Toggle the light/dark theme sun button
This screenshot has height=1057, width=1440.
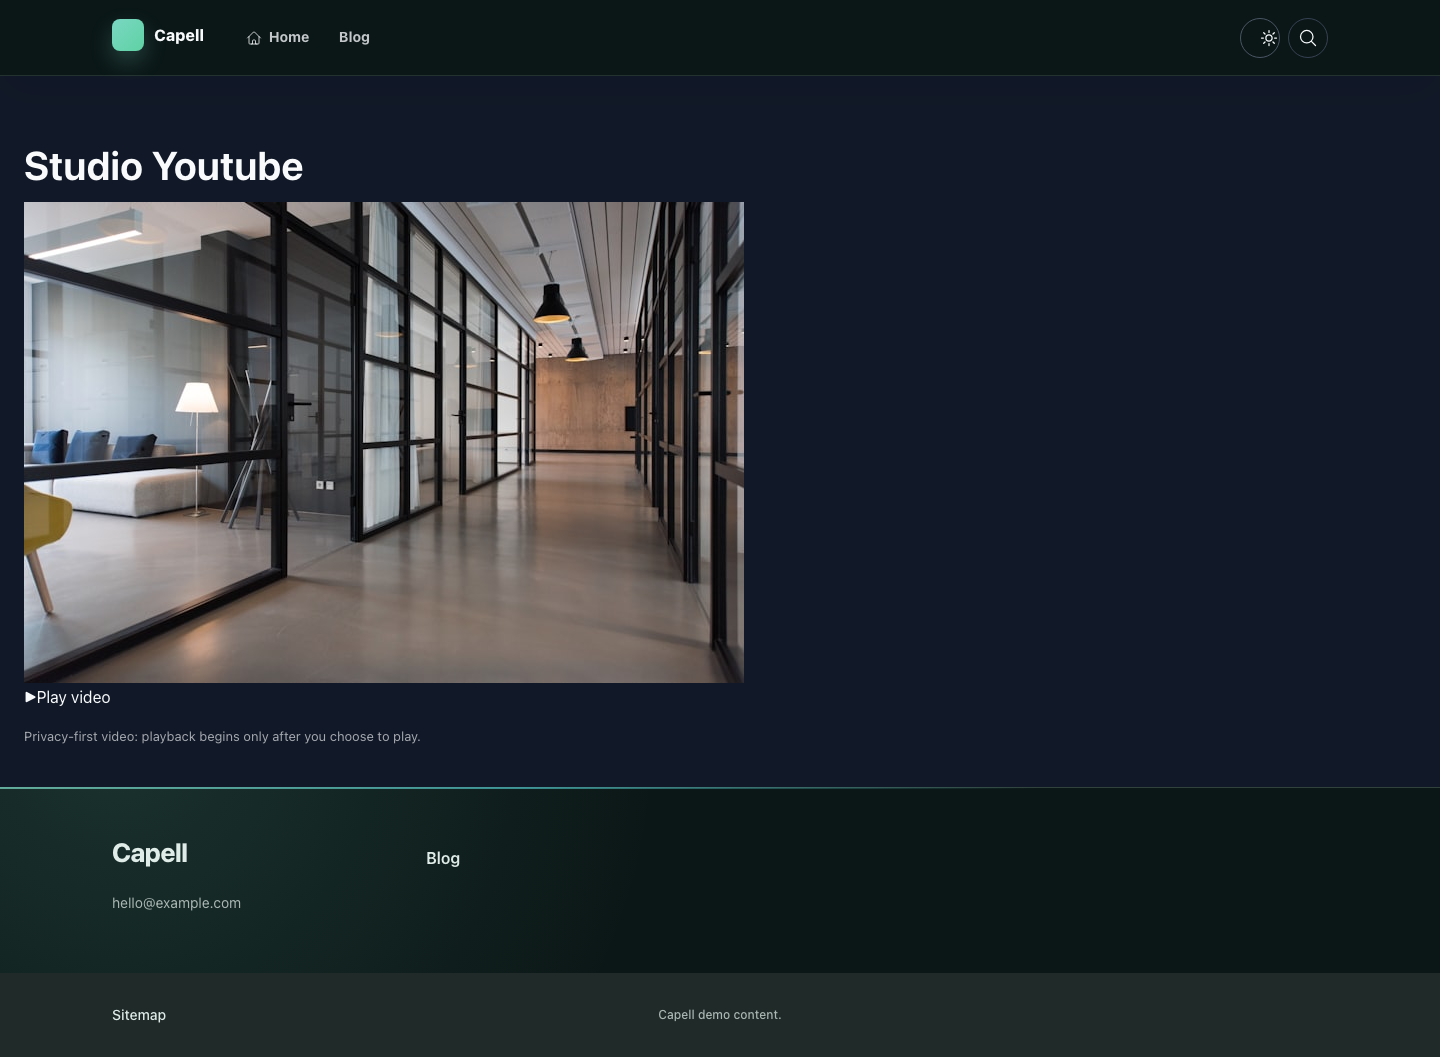[x=1260, y=38]
